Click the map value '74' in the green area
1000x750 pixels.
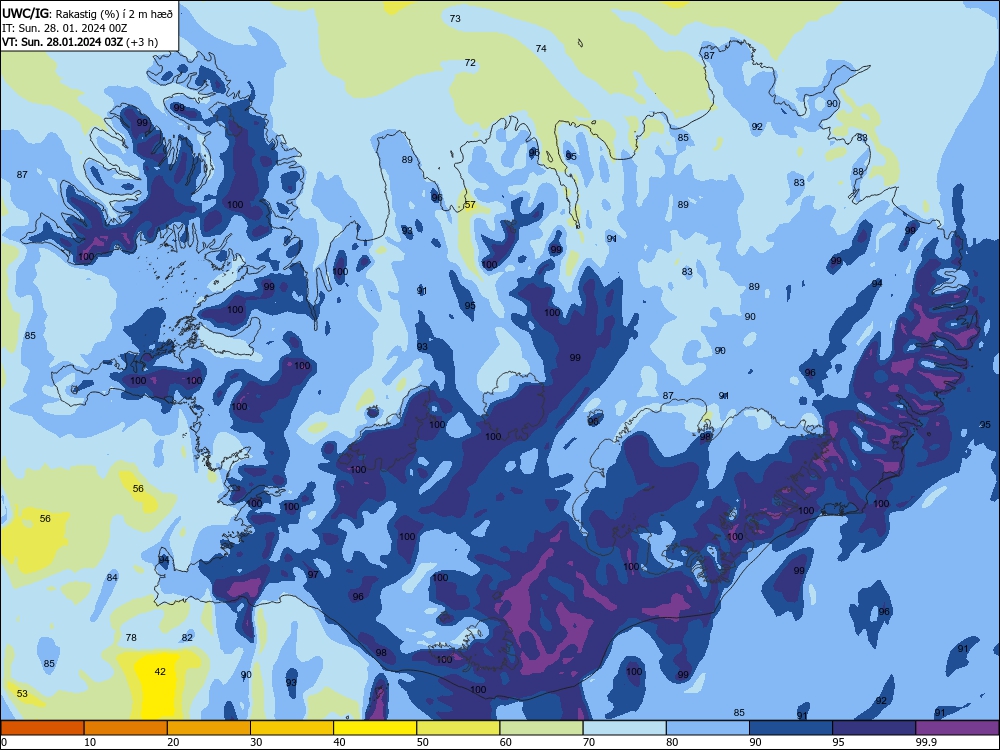pyautogui.click(x=541, y=48)
